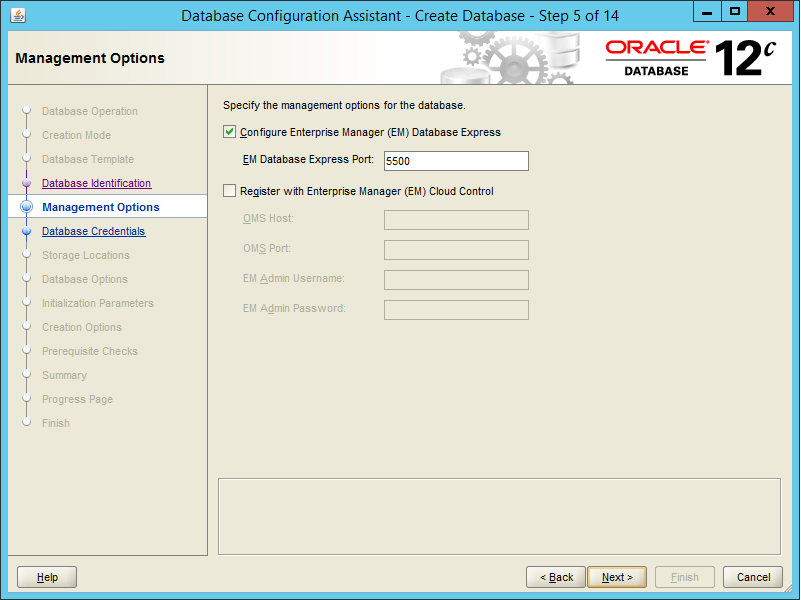801x600 pixels.
Task: Open the Database Identification step link
Action: pos(97,183)
